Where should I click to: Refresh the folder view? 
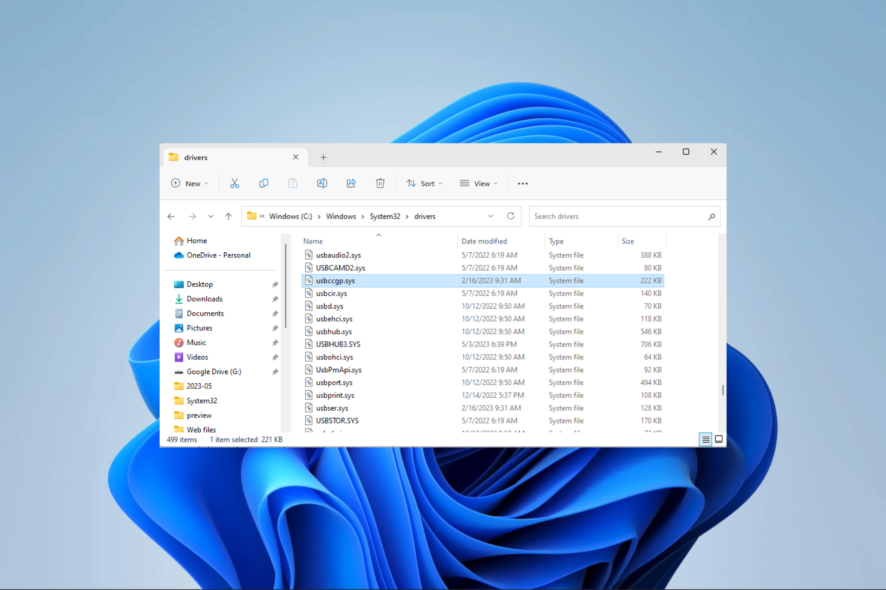coord(510,216)
